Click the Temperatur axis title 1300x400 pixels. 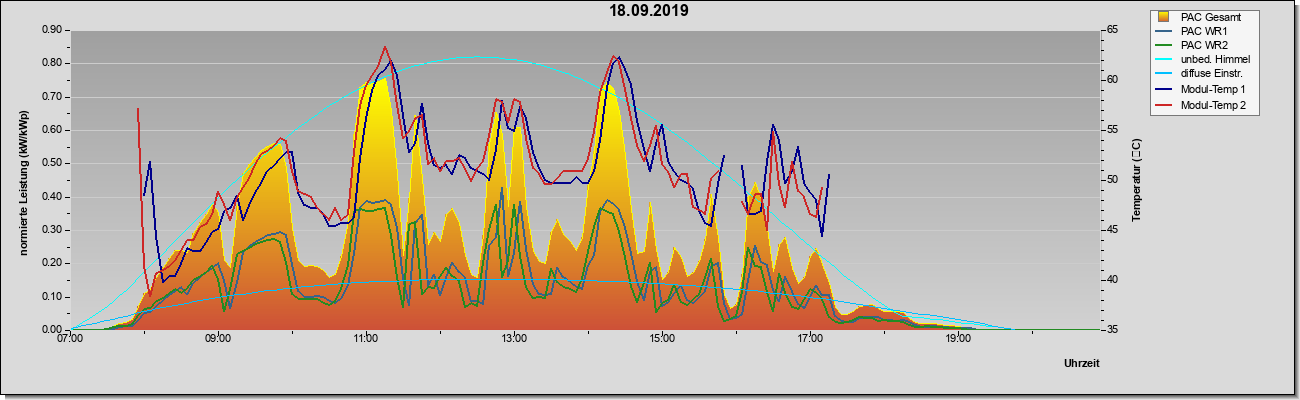1136,180
